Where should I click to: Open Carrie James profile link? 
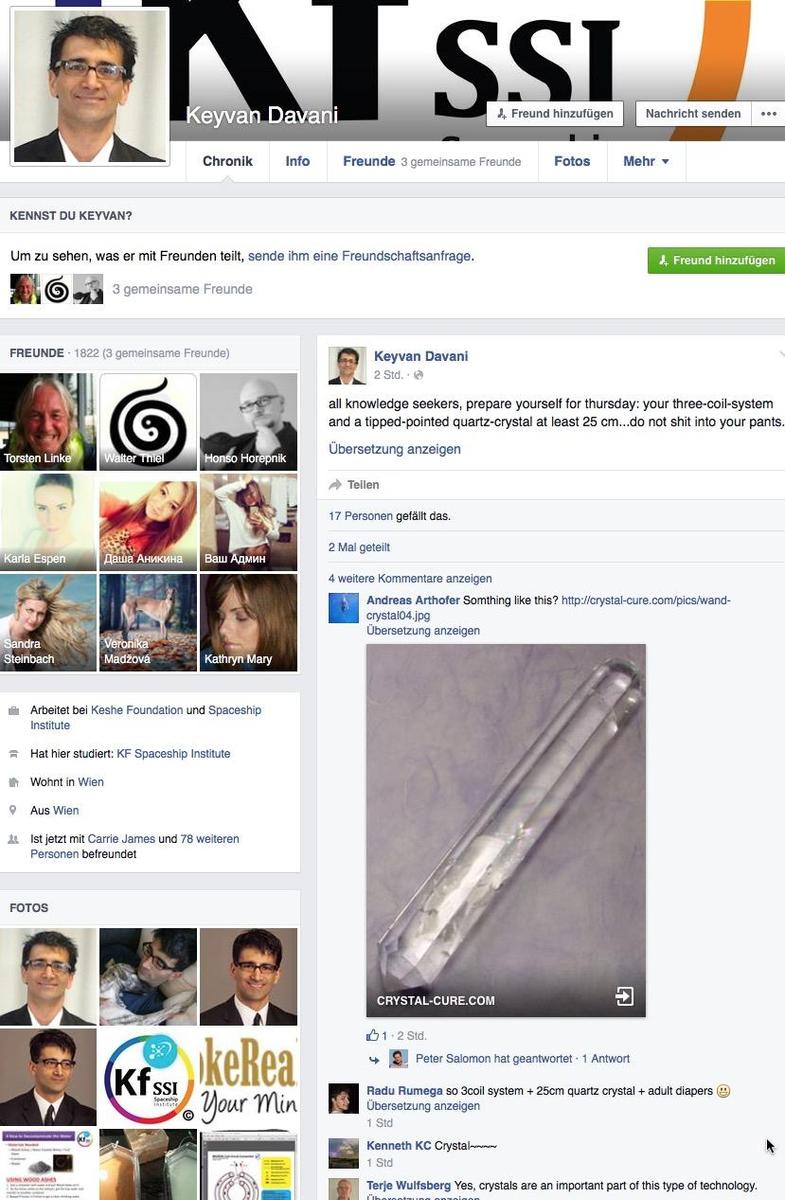[x=121, y=839]
